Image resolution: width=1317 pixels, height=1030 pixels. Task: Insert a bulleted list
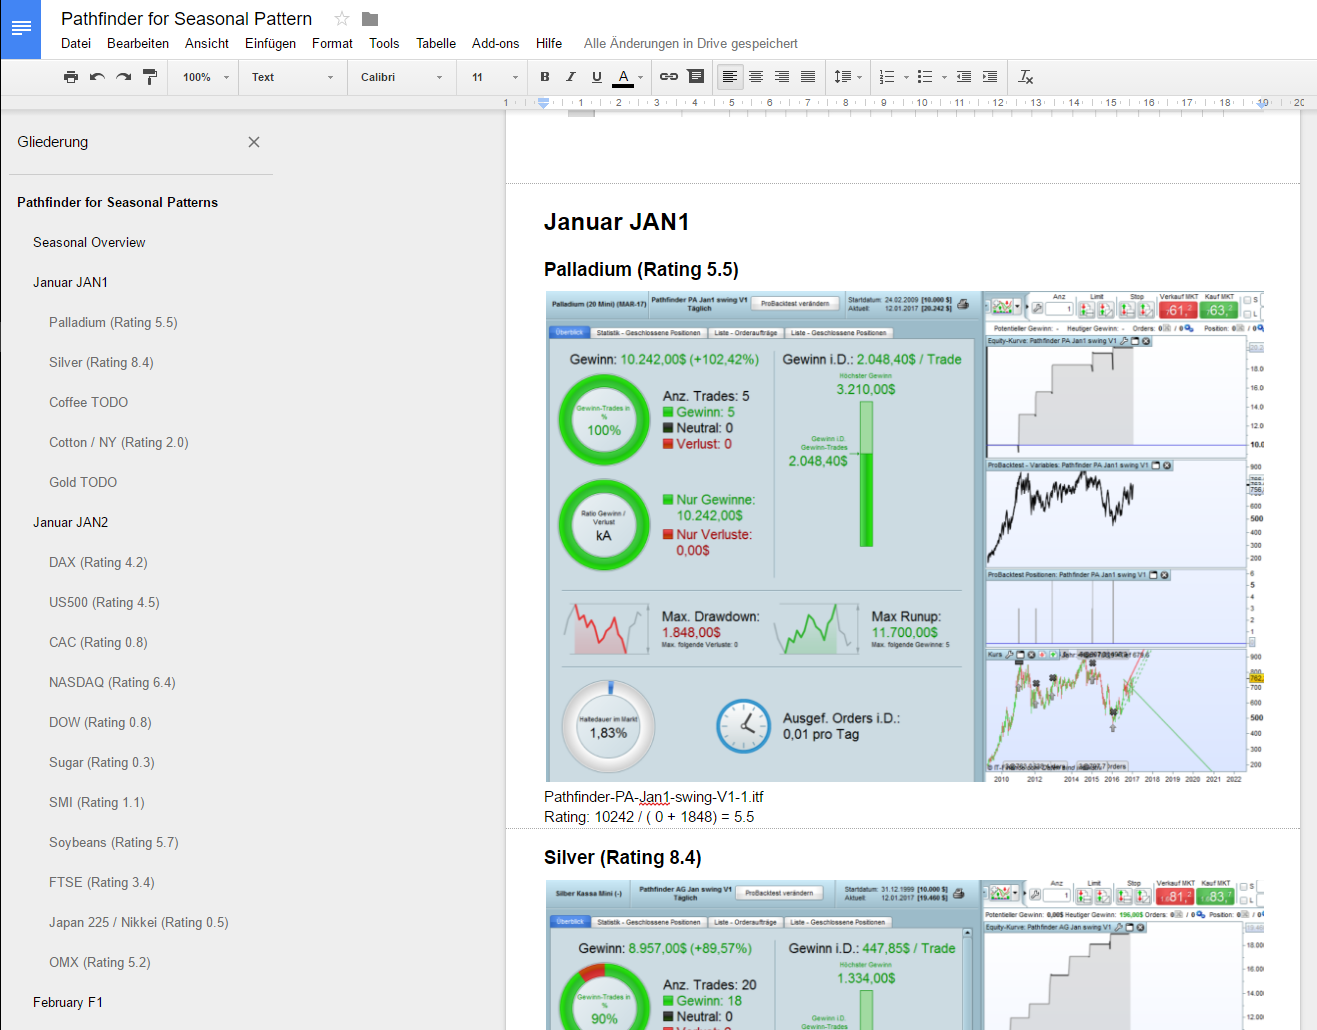coord(925,77)
